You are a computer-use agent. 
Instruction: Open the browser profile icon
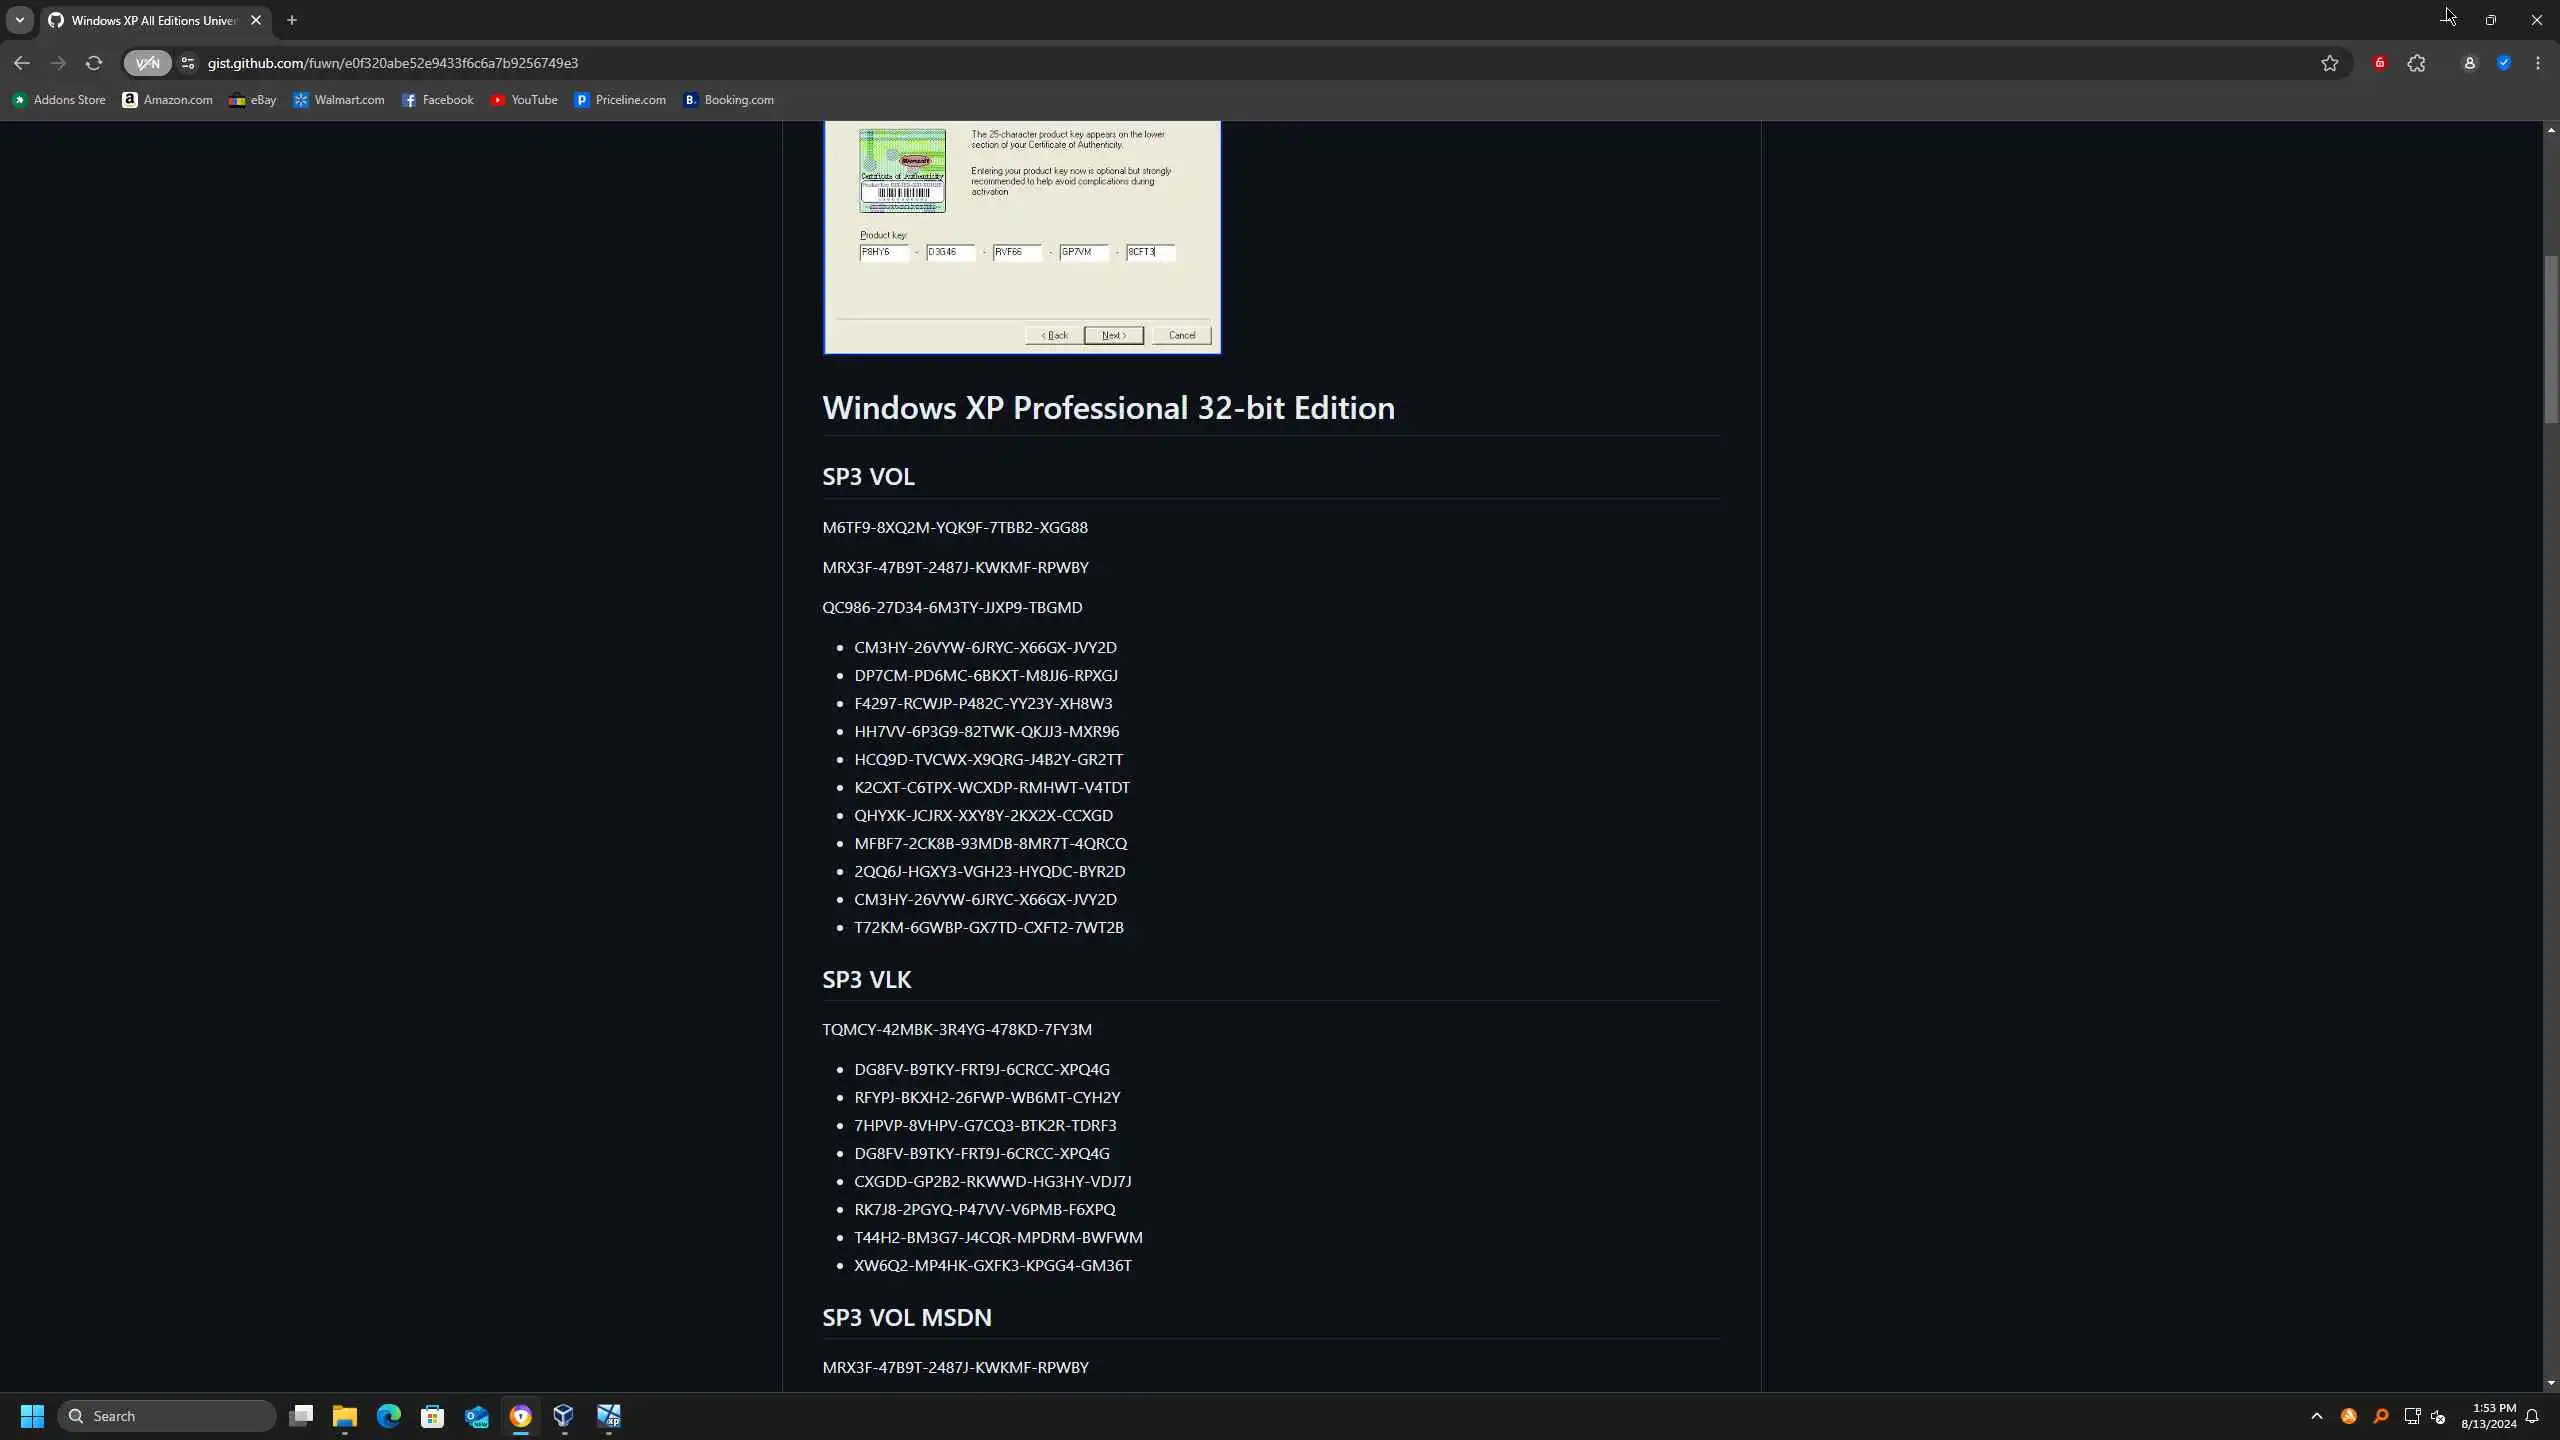tap(2469, 63)
